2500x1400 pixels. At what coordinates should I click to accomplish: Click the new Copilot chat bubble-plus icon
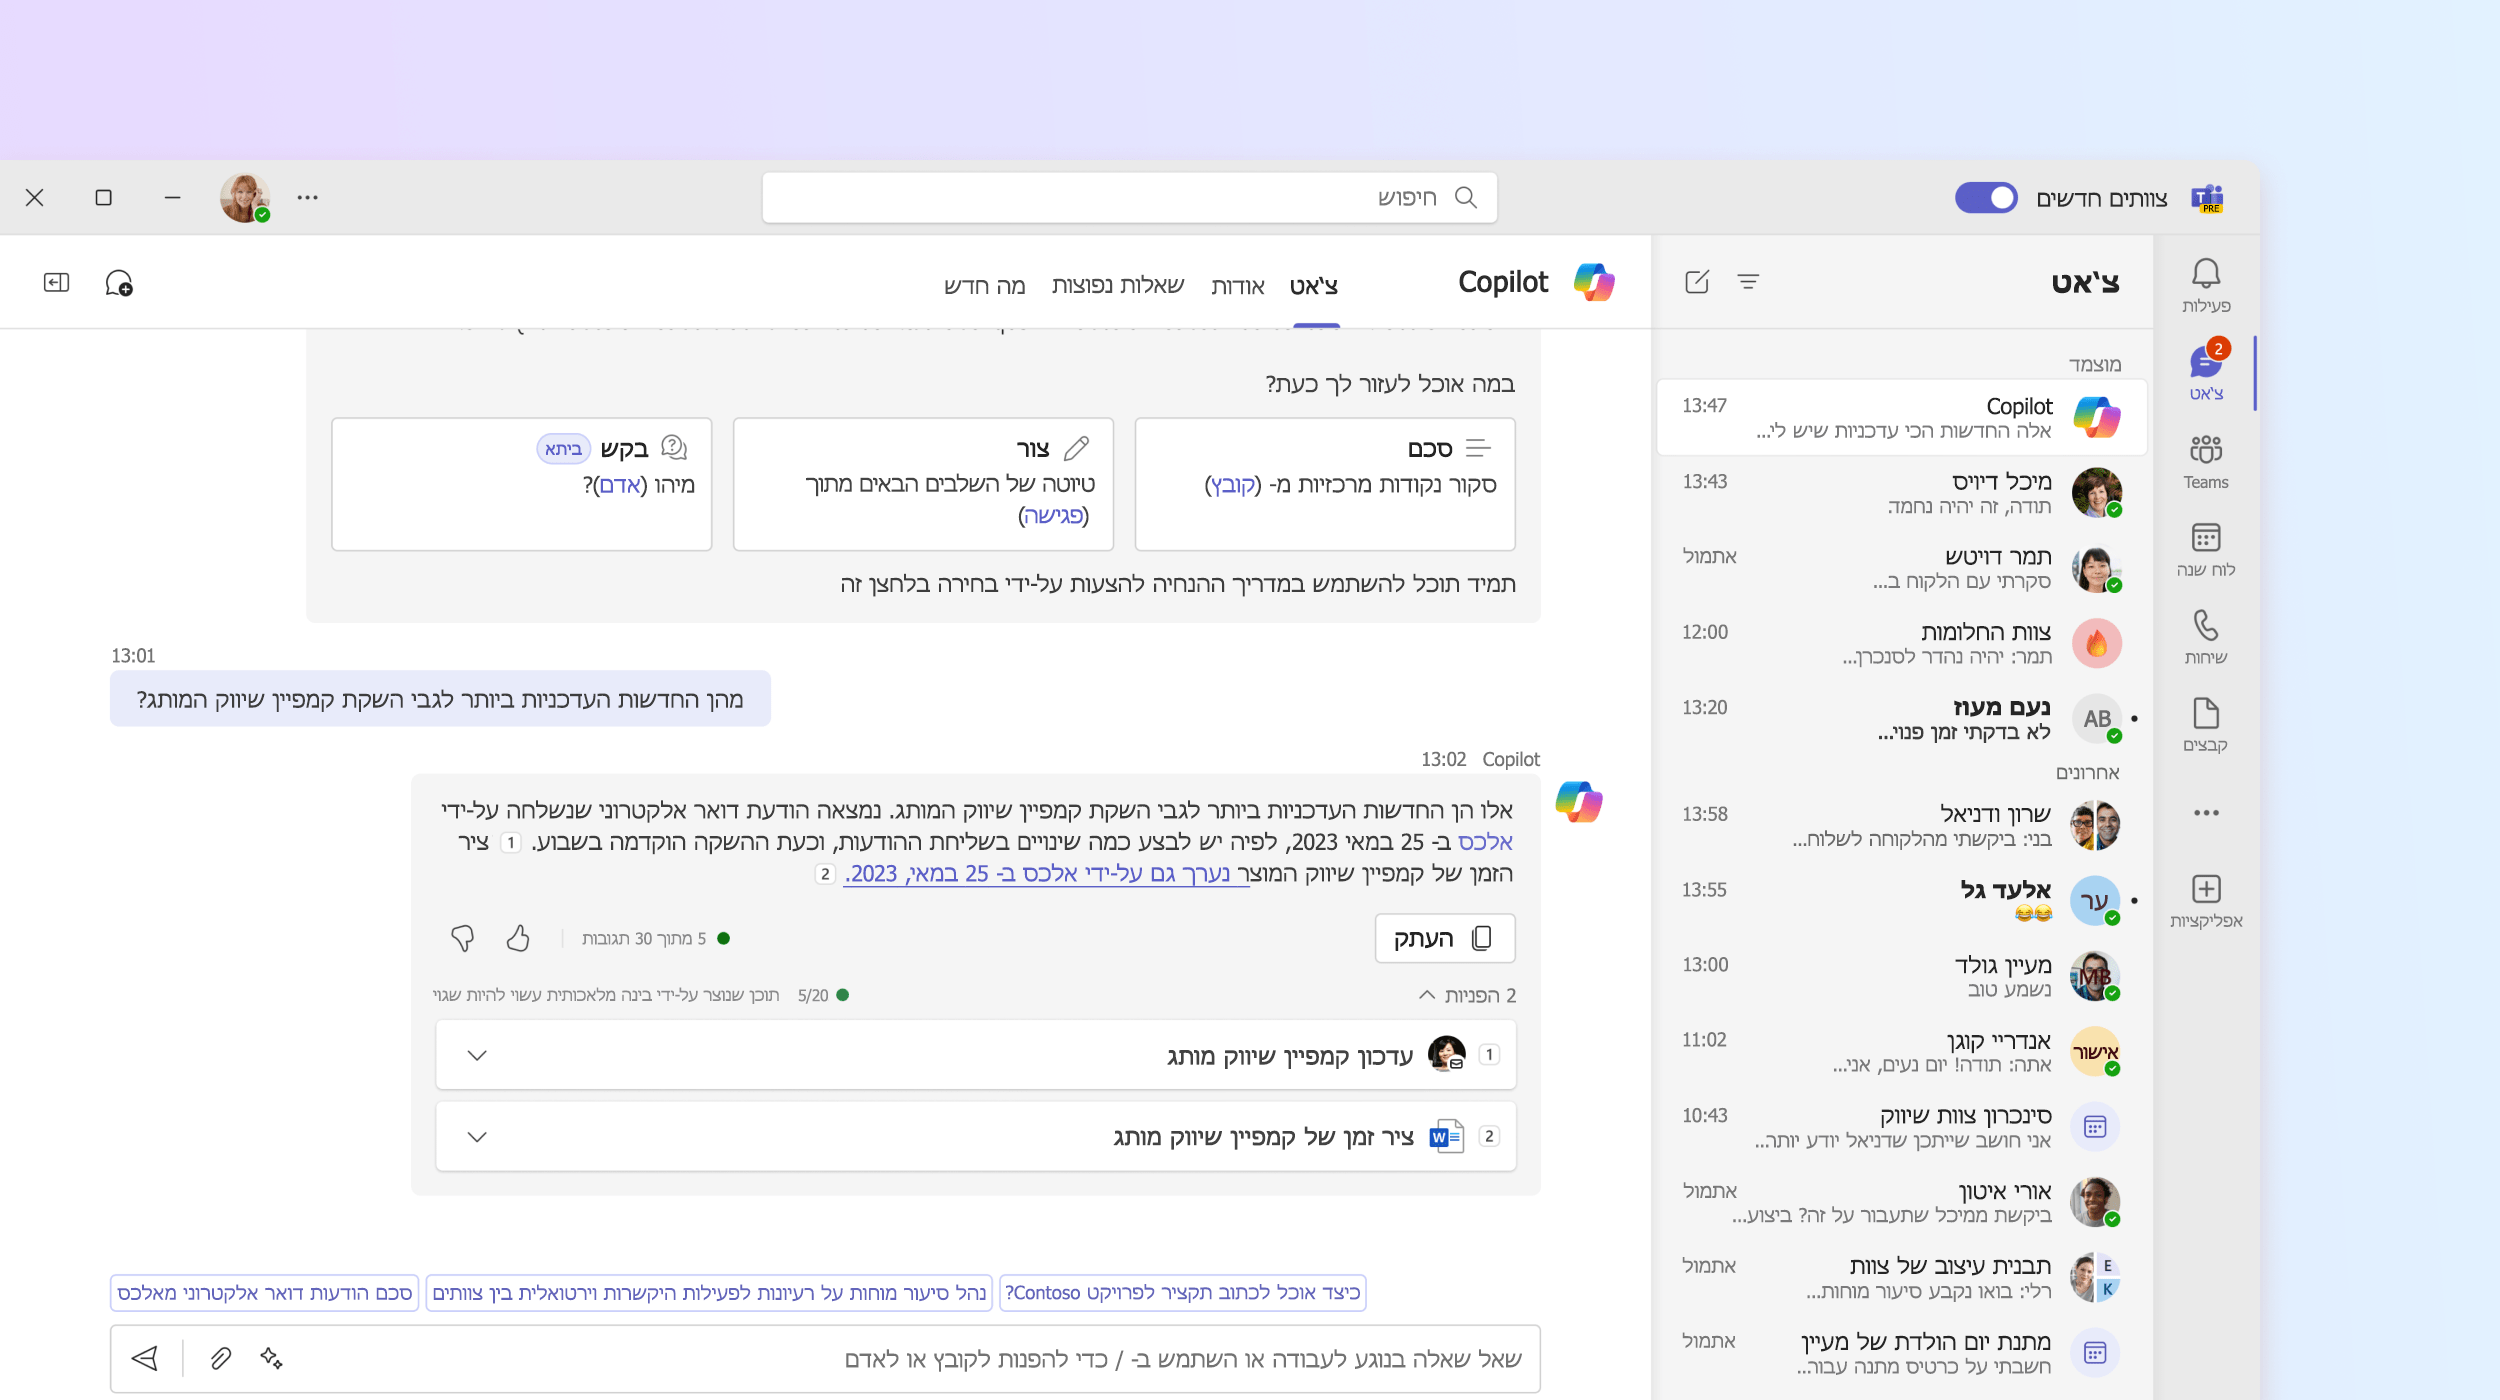(119, 283)
